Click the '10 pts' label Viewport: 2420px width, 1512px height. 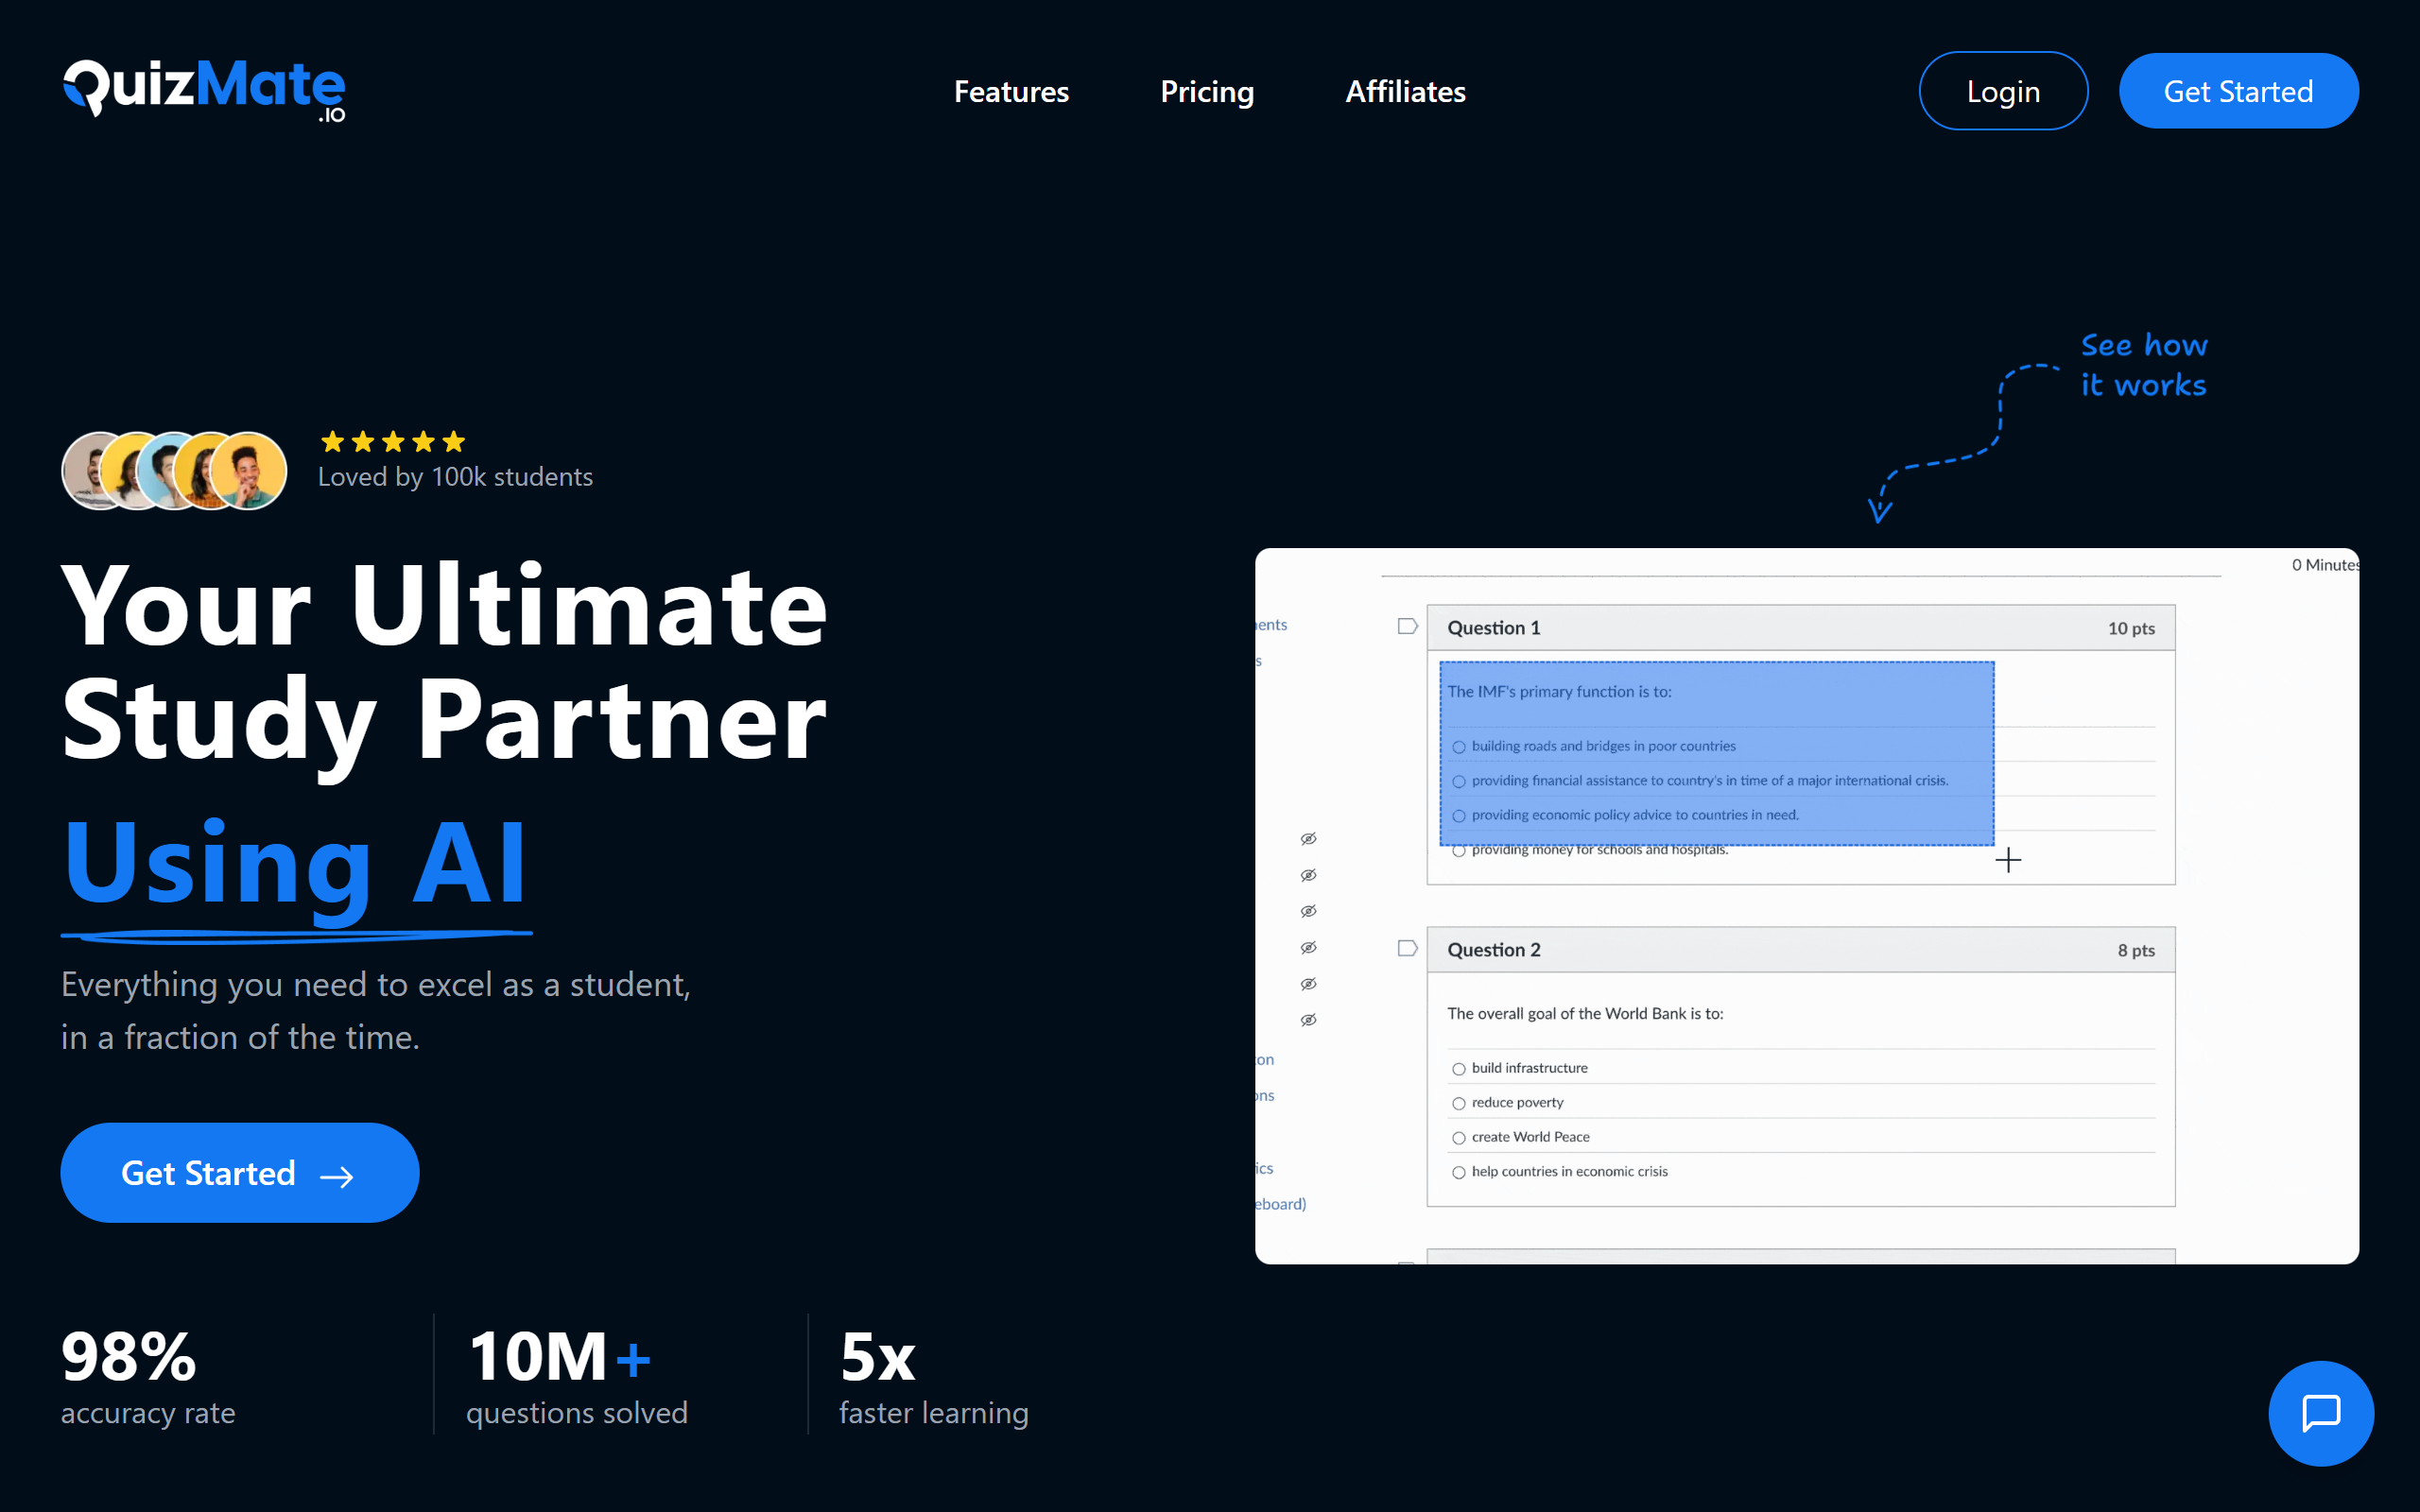coord(2131,628)
